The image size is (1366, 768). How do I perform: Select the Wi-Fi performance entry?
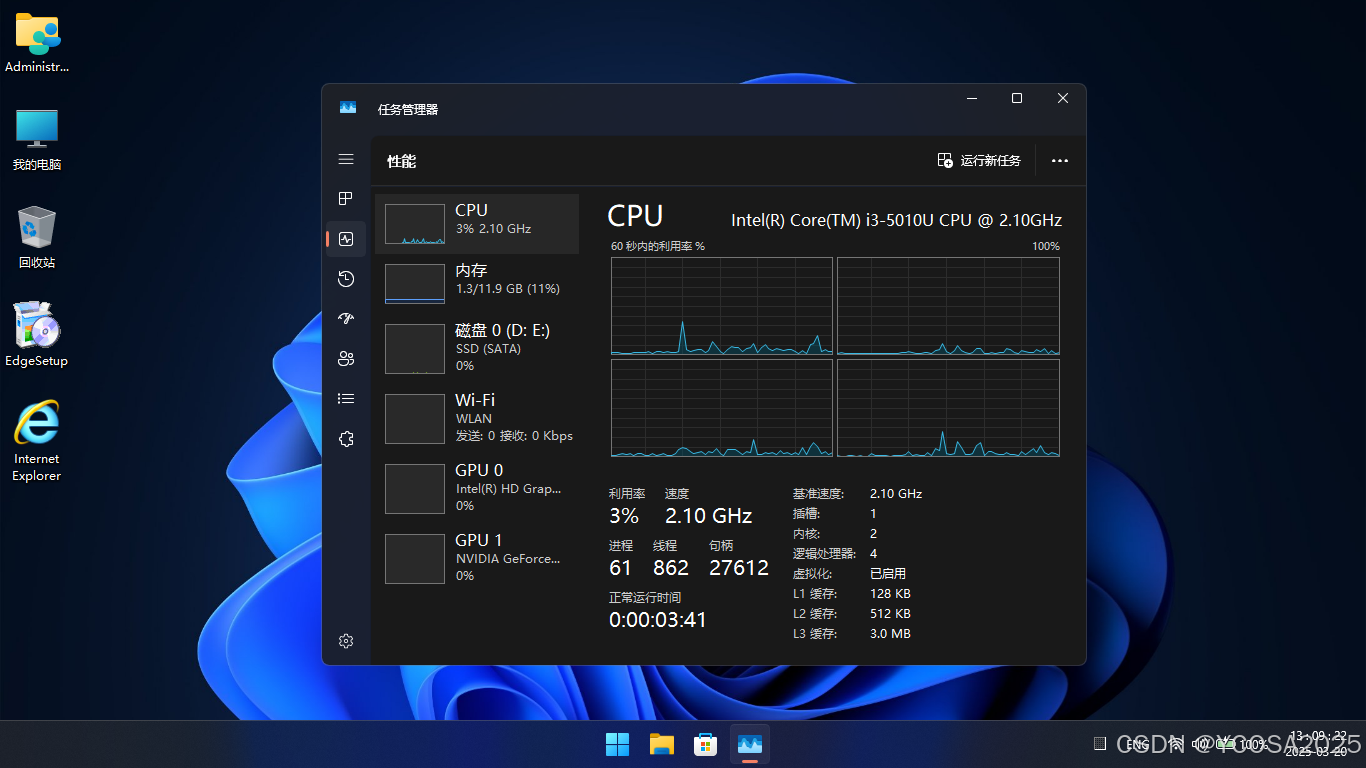click(x=477, y=418)
